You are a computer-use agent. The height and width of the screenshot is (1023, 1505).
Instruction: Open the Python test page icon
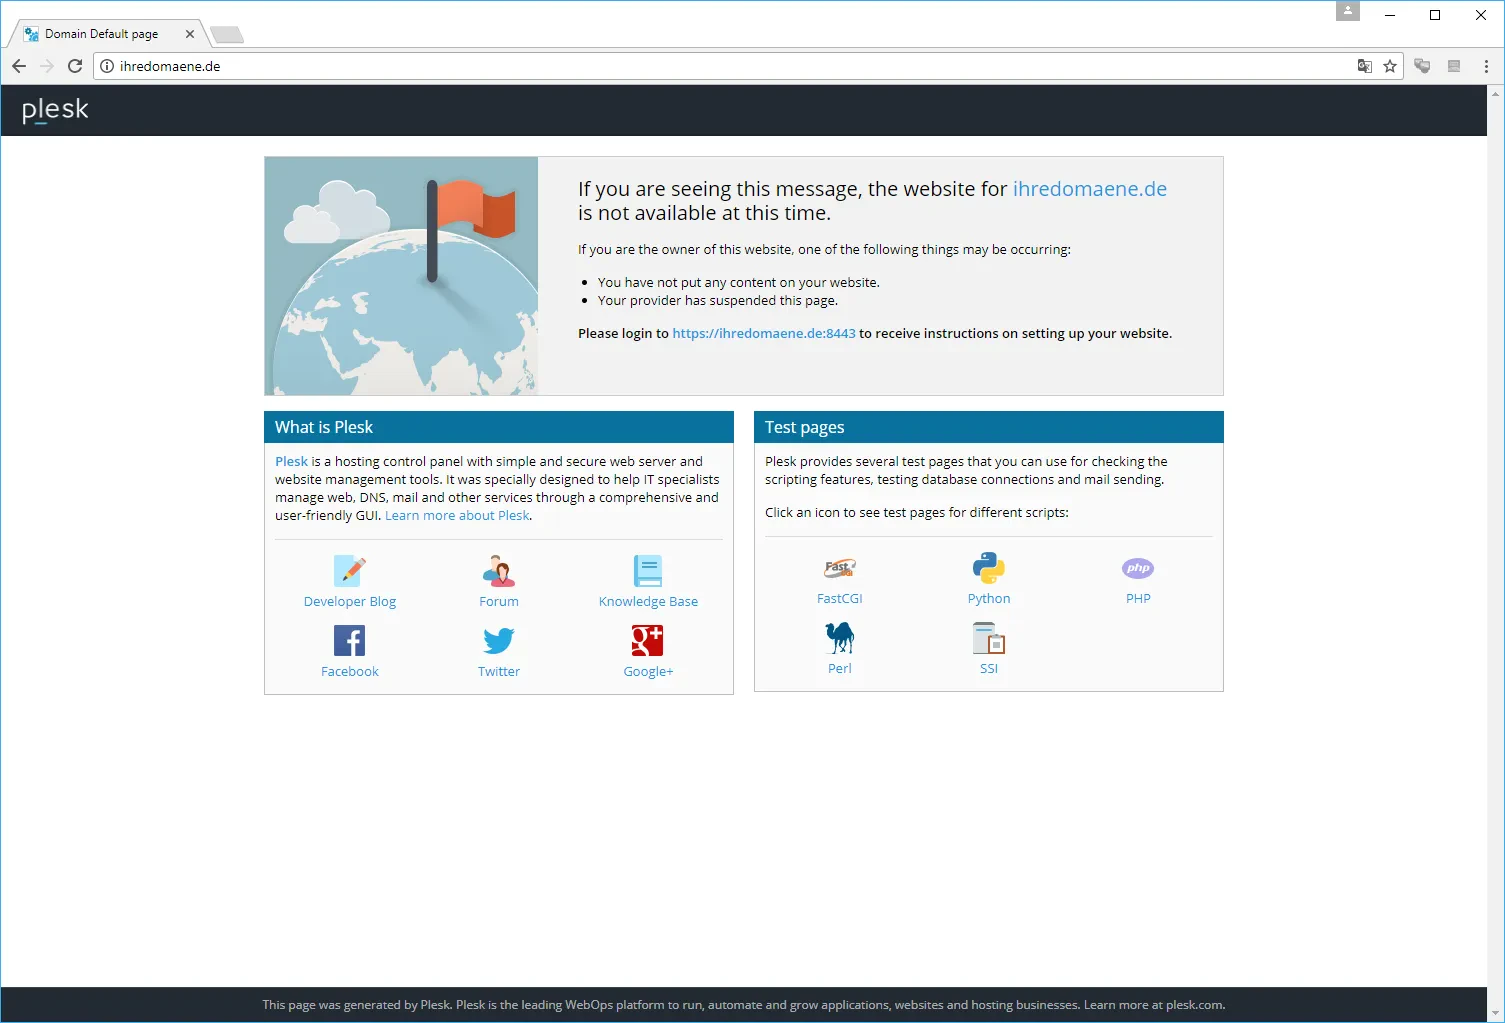click(x=989, y=567)
